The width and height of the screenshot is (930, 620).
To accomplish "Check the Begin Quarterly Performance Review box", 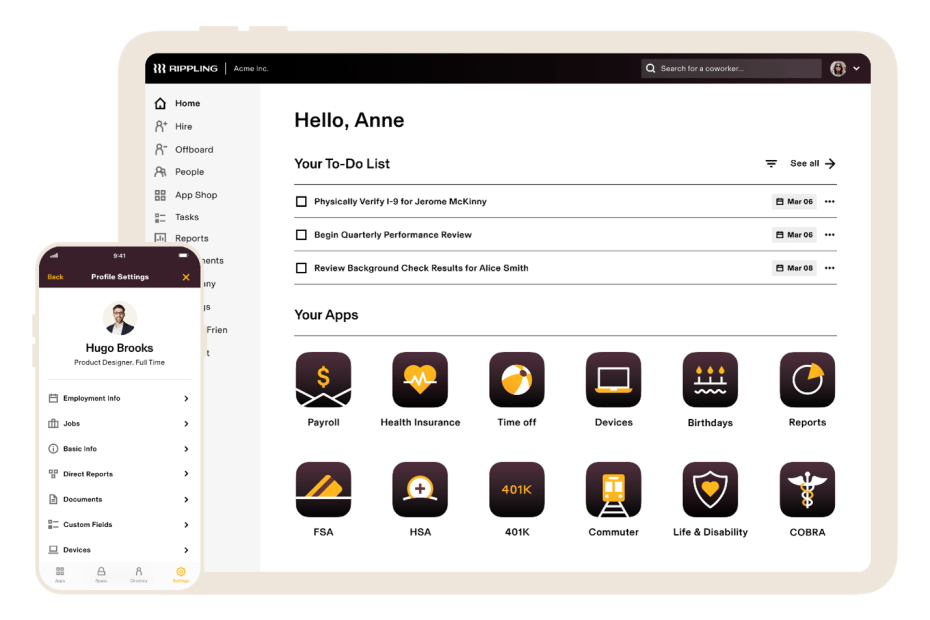I will click(x=301, y=235).
